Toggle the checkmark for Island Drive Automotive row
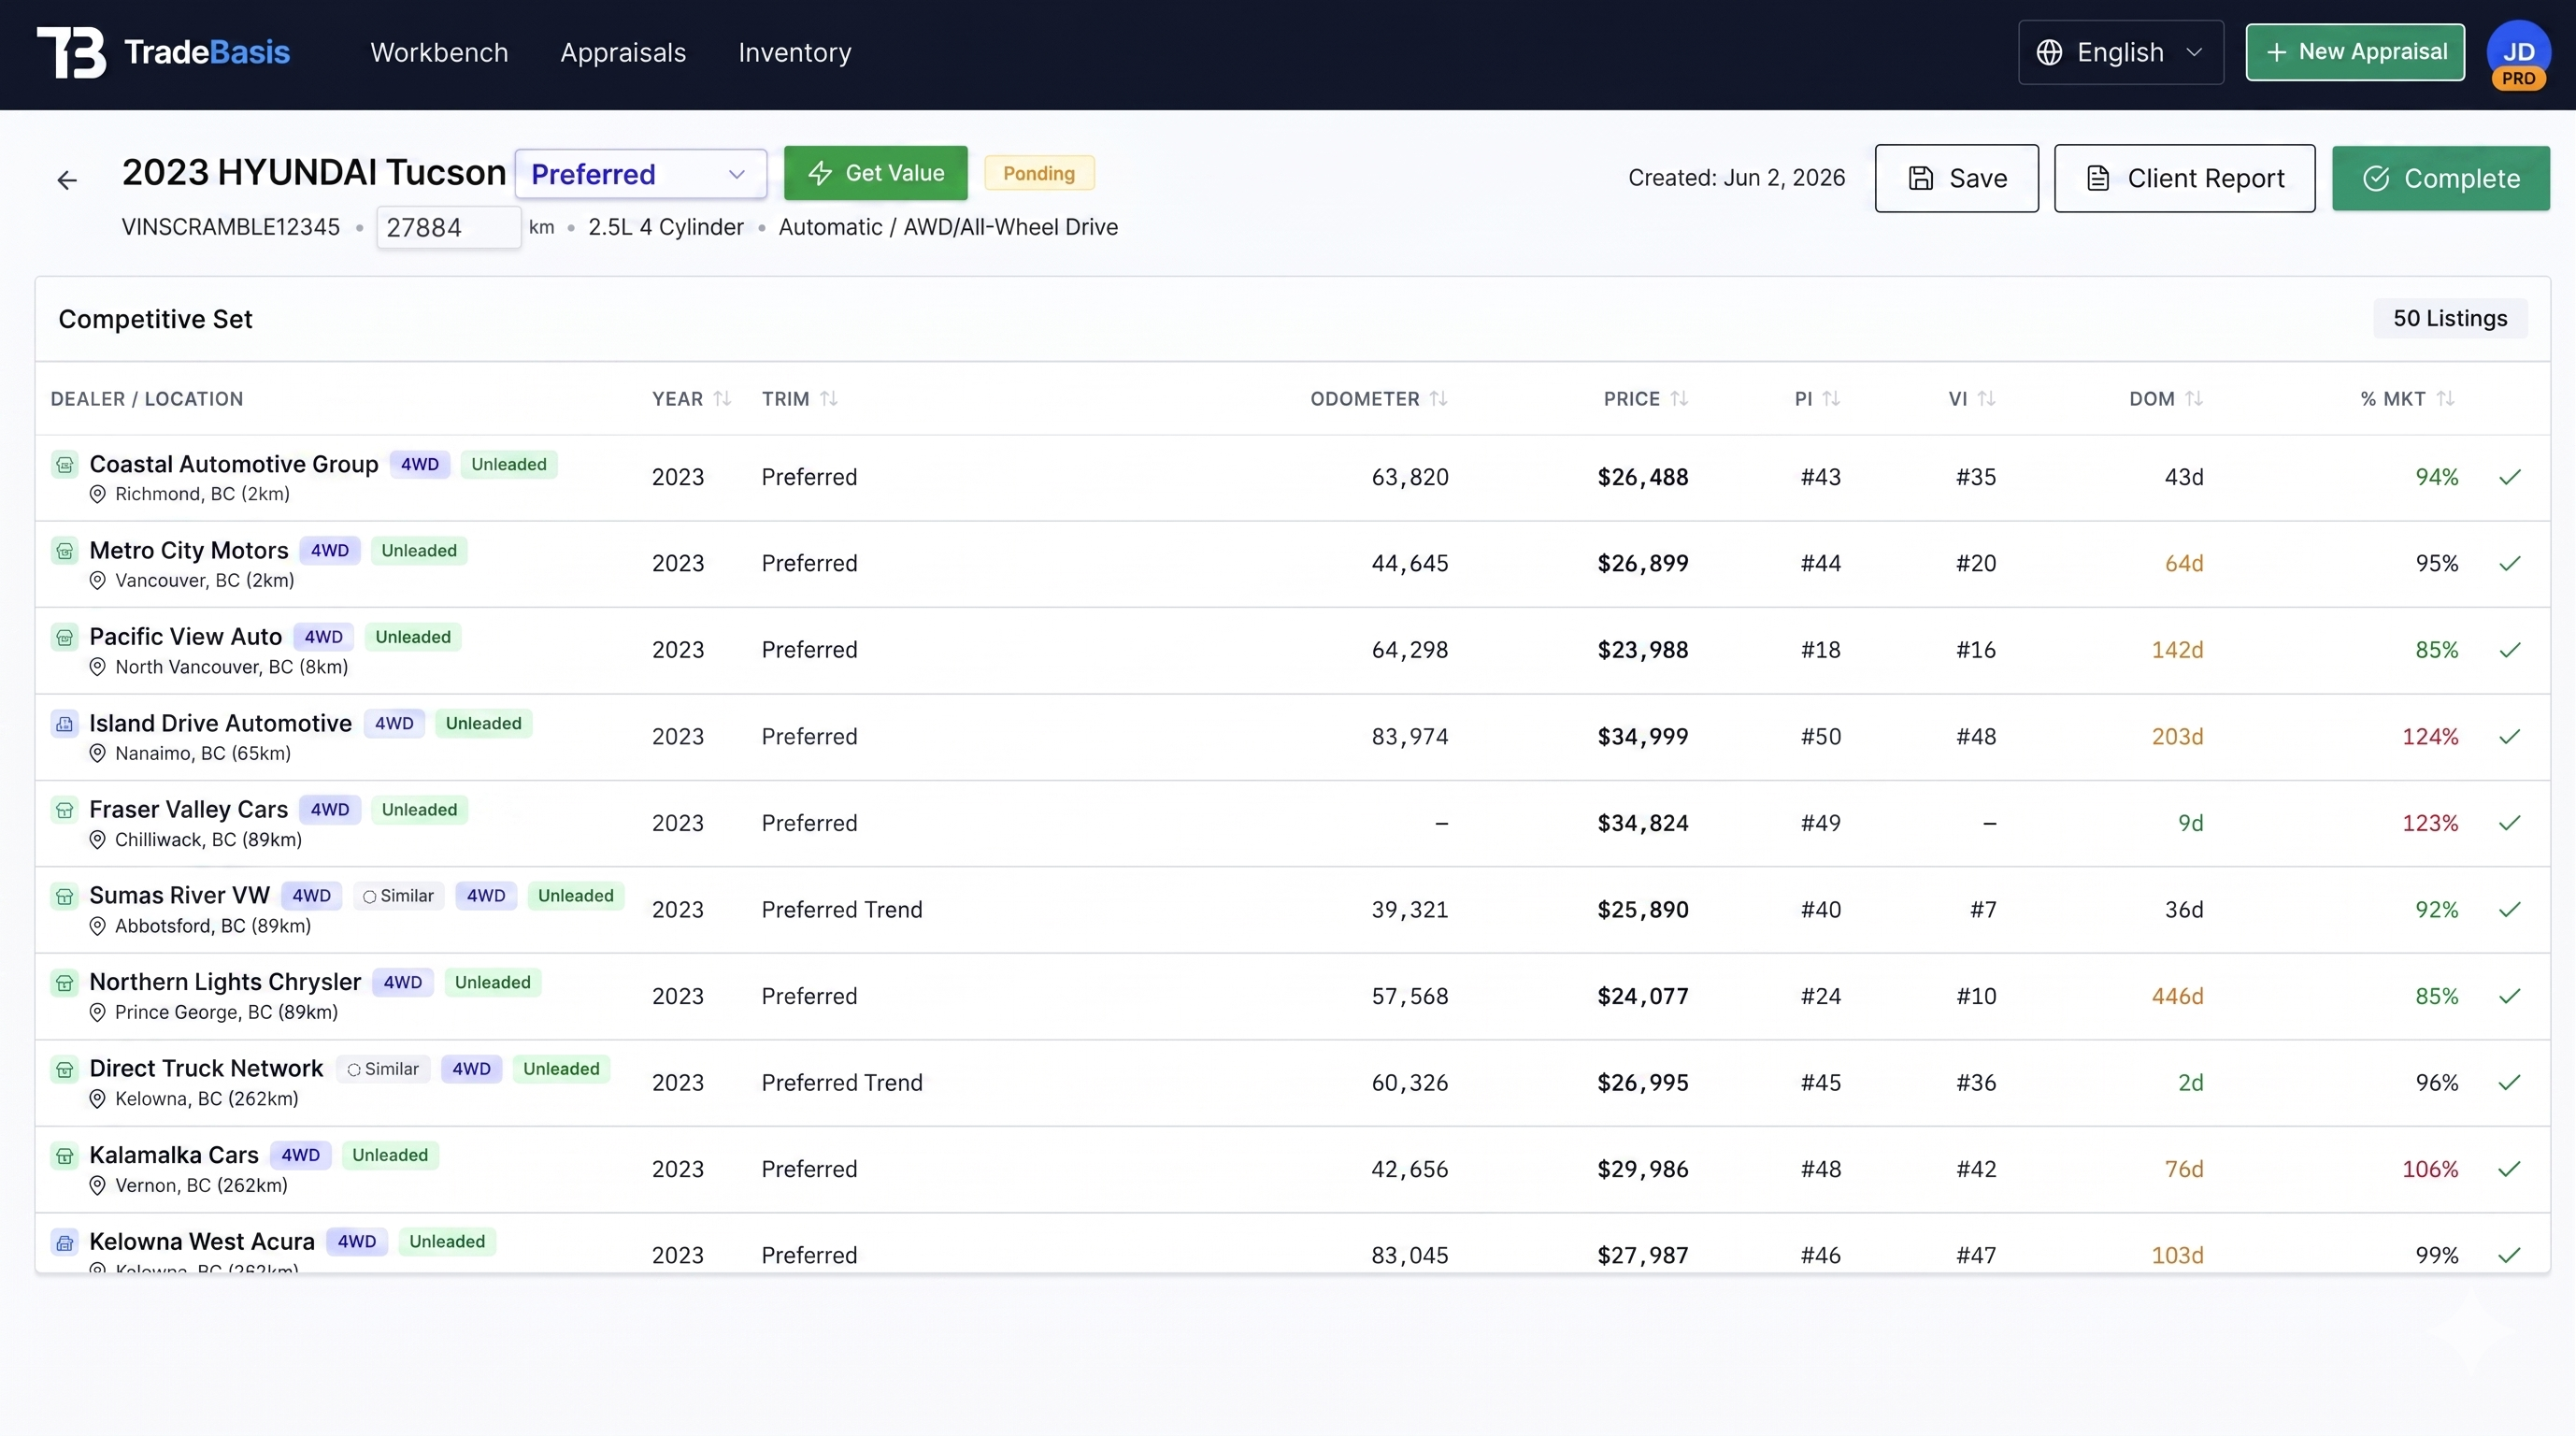The height and width of the screenshot is (1436, 2576). 2509,736
